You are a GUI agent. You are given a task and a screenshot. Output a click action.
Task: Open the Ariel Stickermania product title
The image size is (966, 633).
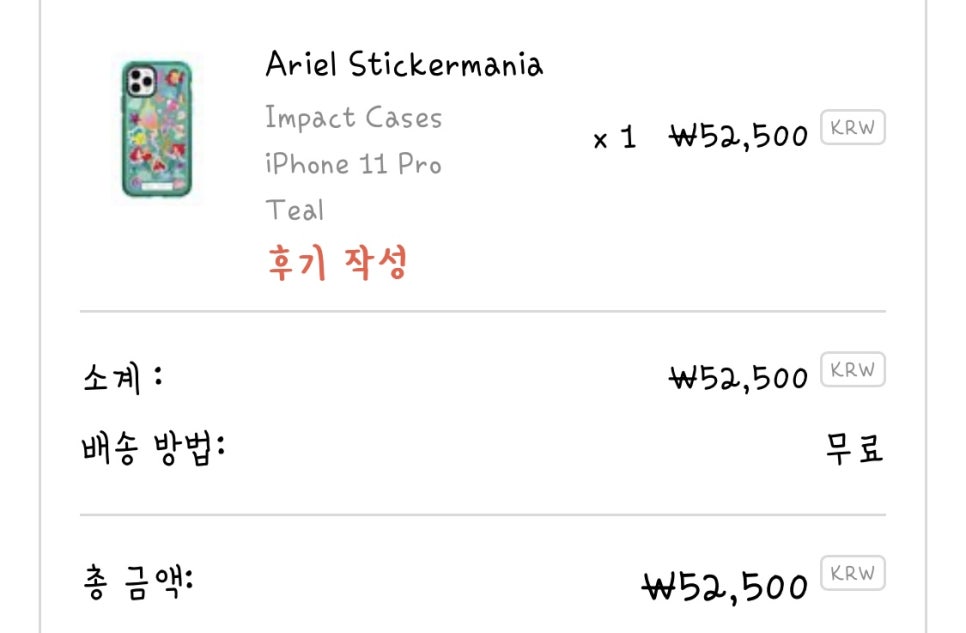(x=404, y=66)
